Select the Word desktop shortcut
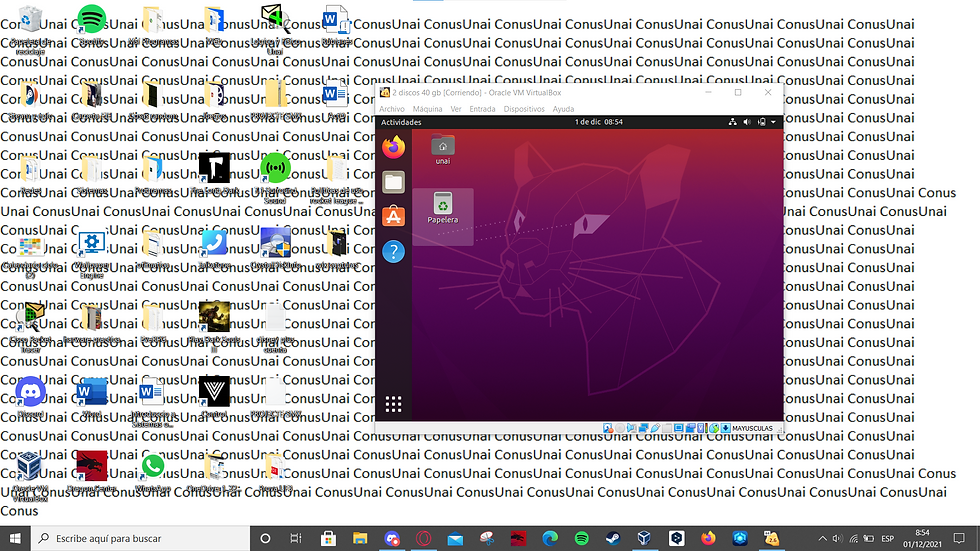The width and height of the screenshot is (980, 551). click(91, 397)
